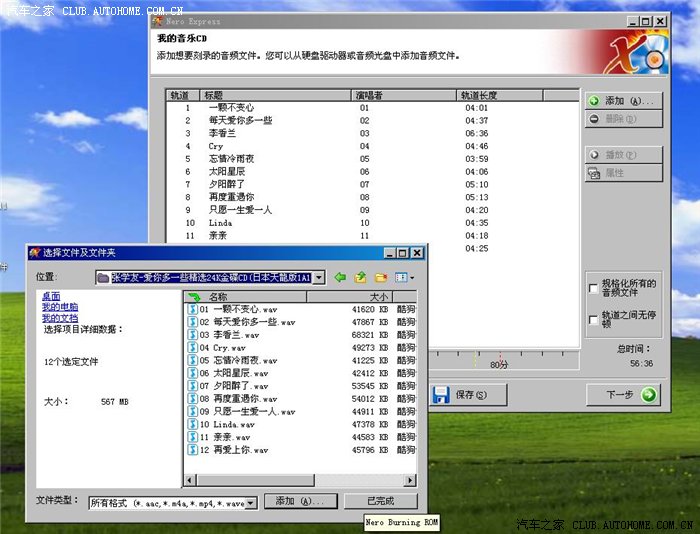Click the wav icon for 04 Cry.wav
This screenshot has width=700, height=534.
coord(192,348)
